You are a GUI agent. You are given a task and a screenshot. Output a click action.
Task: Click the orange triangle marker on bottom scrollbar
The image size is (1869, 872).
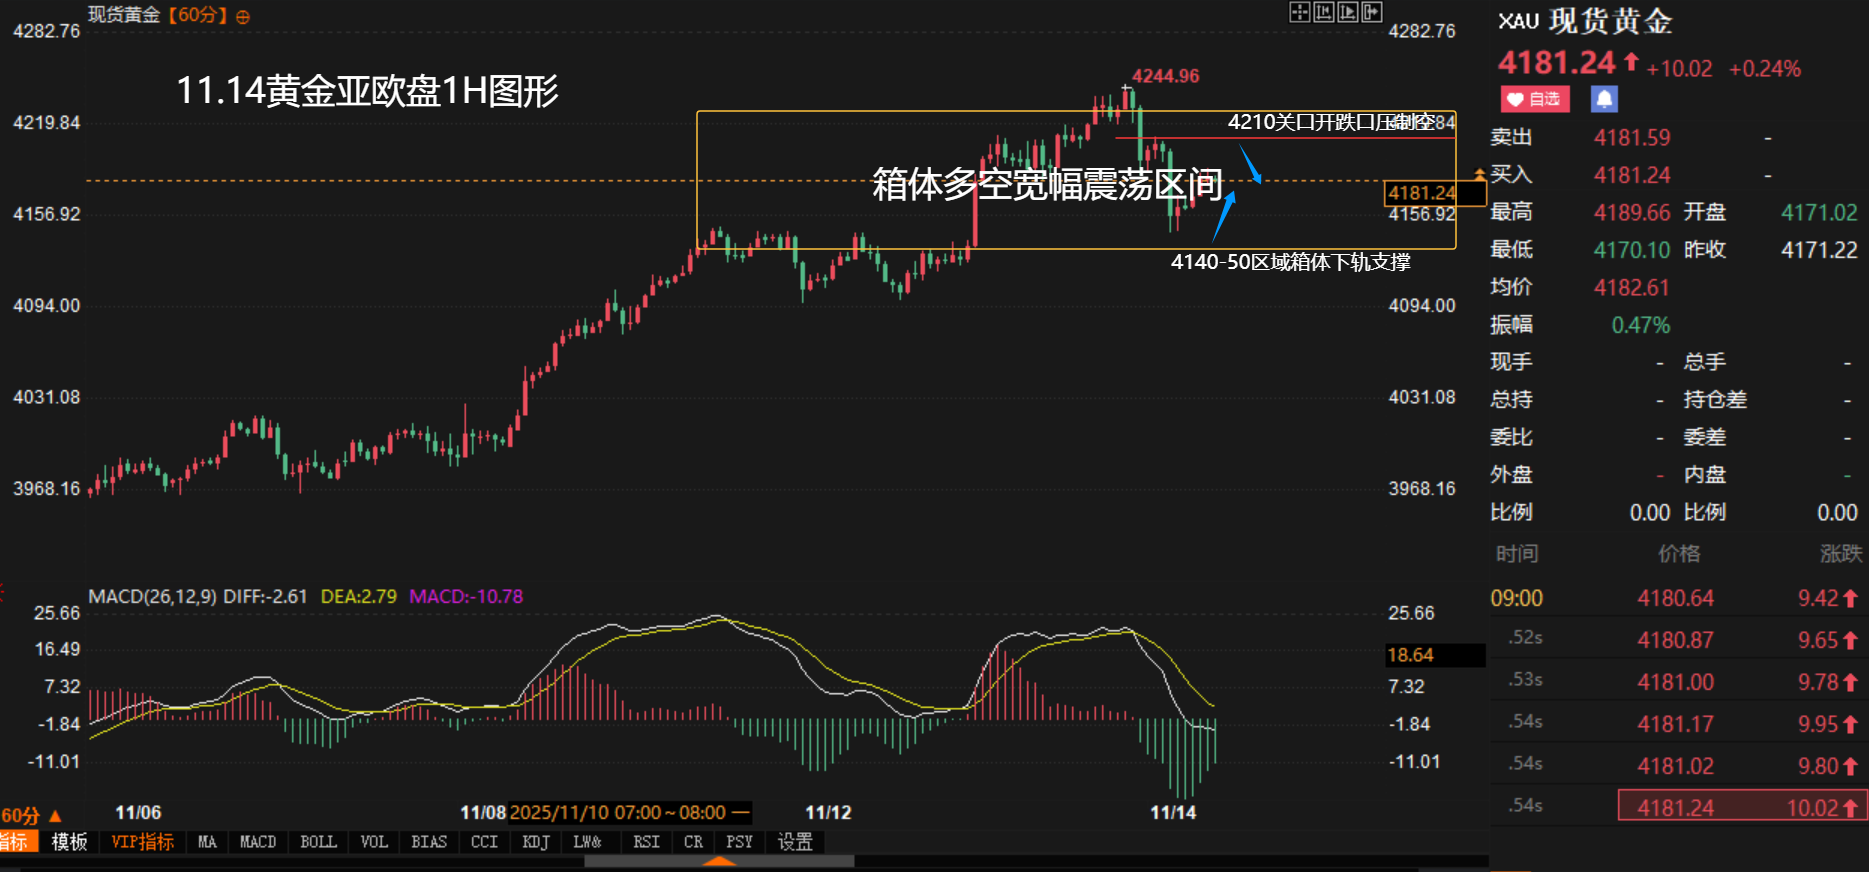(719, 861)
